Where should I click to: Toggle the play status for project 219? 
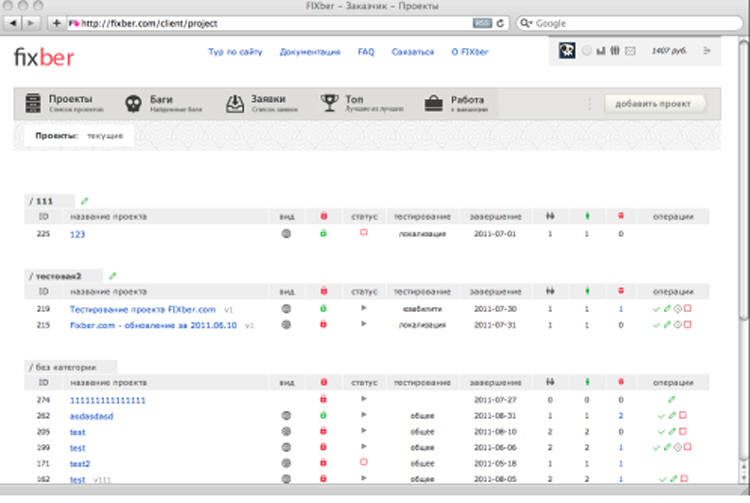[364, 310]
